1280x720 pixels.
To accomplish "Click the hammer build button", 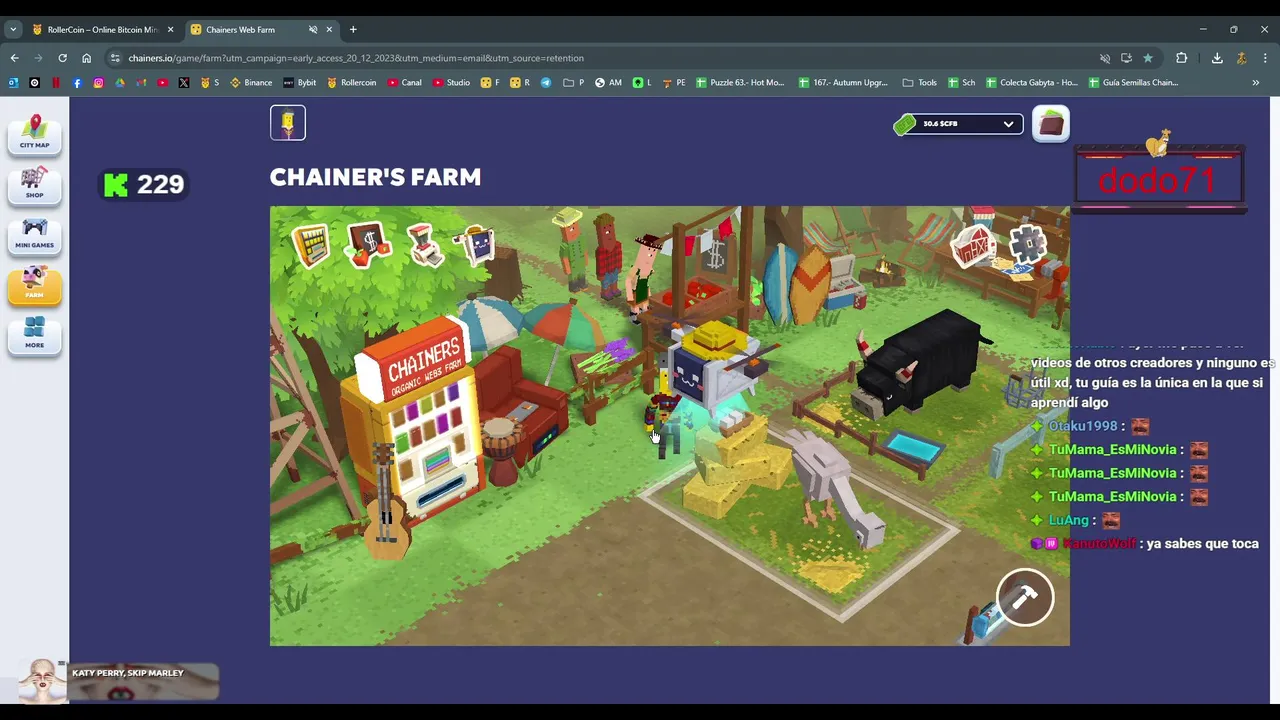I will (1025, 597).
